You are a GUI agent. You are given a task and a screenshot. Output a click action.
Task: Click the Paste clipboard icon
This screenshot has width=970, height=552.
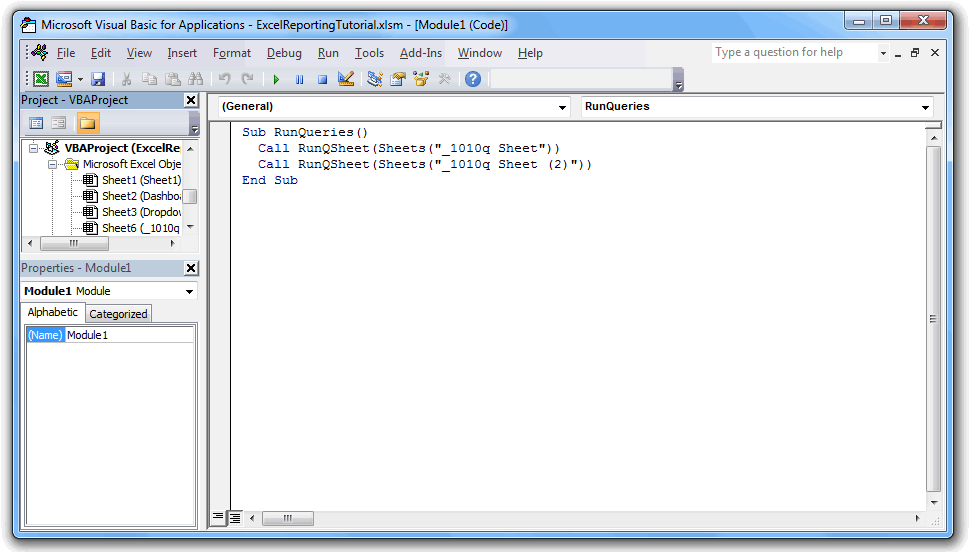tap(173, 79)
